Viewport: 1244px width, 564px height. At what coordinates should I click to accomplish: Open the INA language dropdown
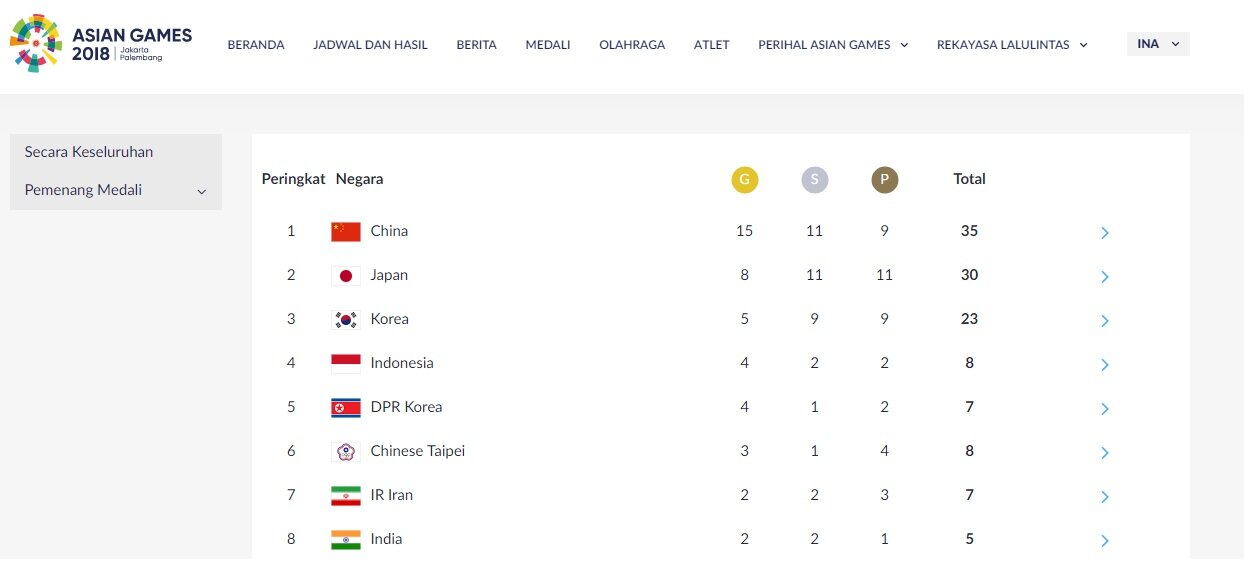[1158, 44]
